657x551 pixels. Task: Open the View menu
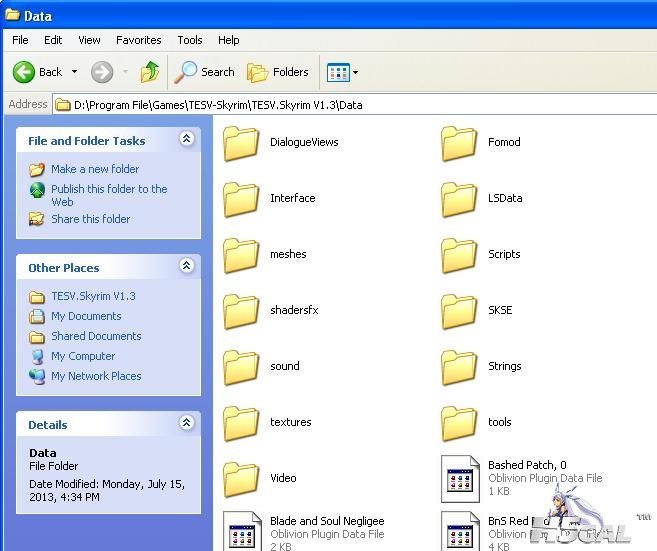pyautogui.click(x=89, y=40)
